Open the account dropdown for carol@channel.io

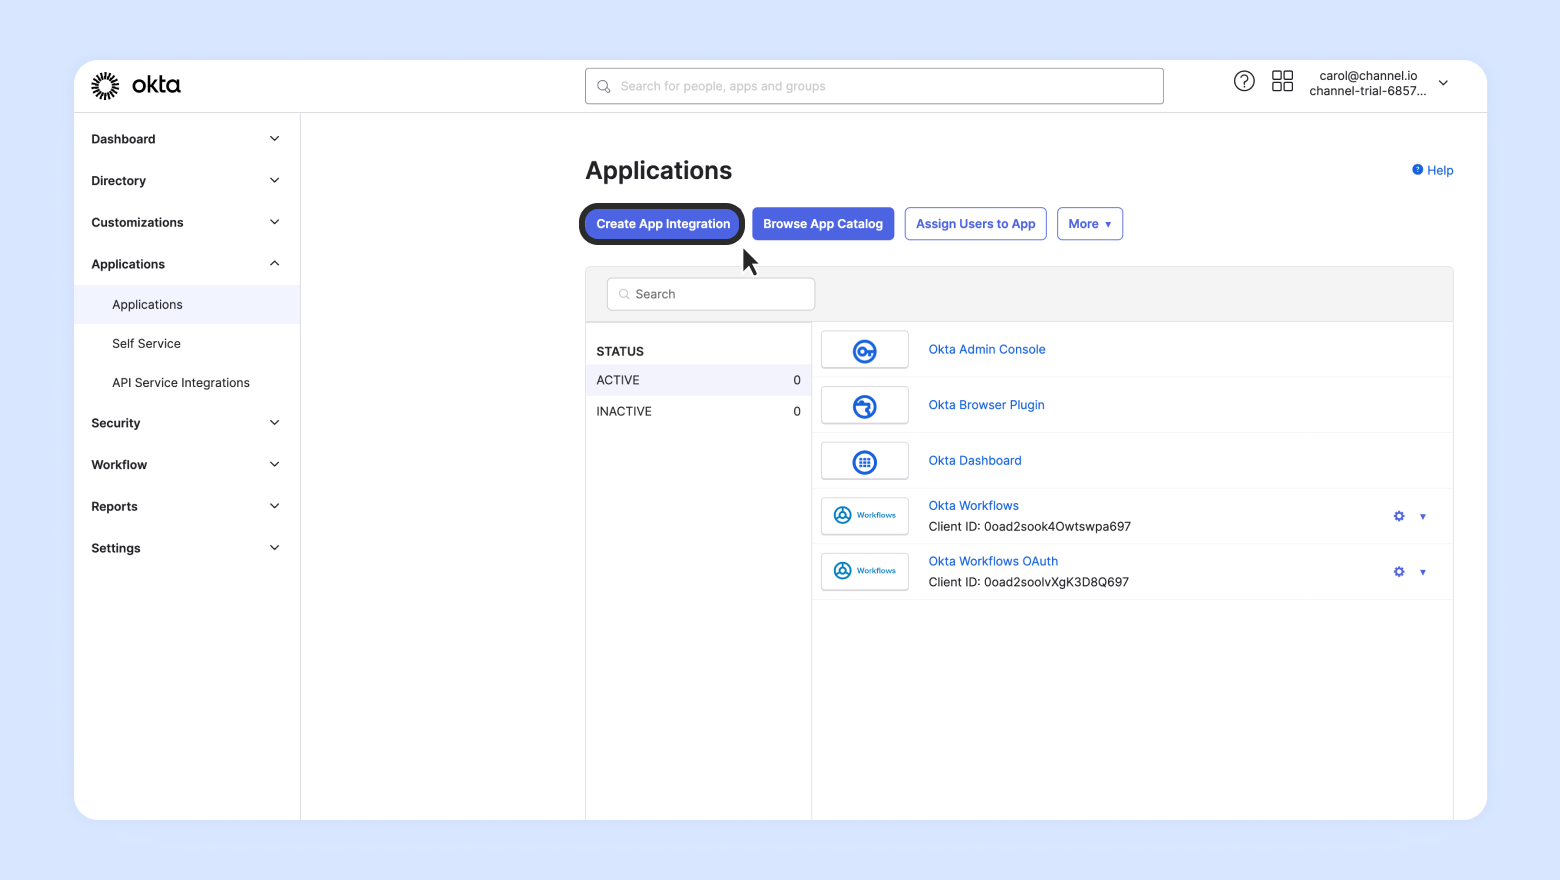(1443, 83)
